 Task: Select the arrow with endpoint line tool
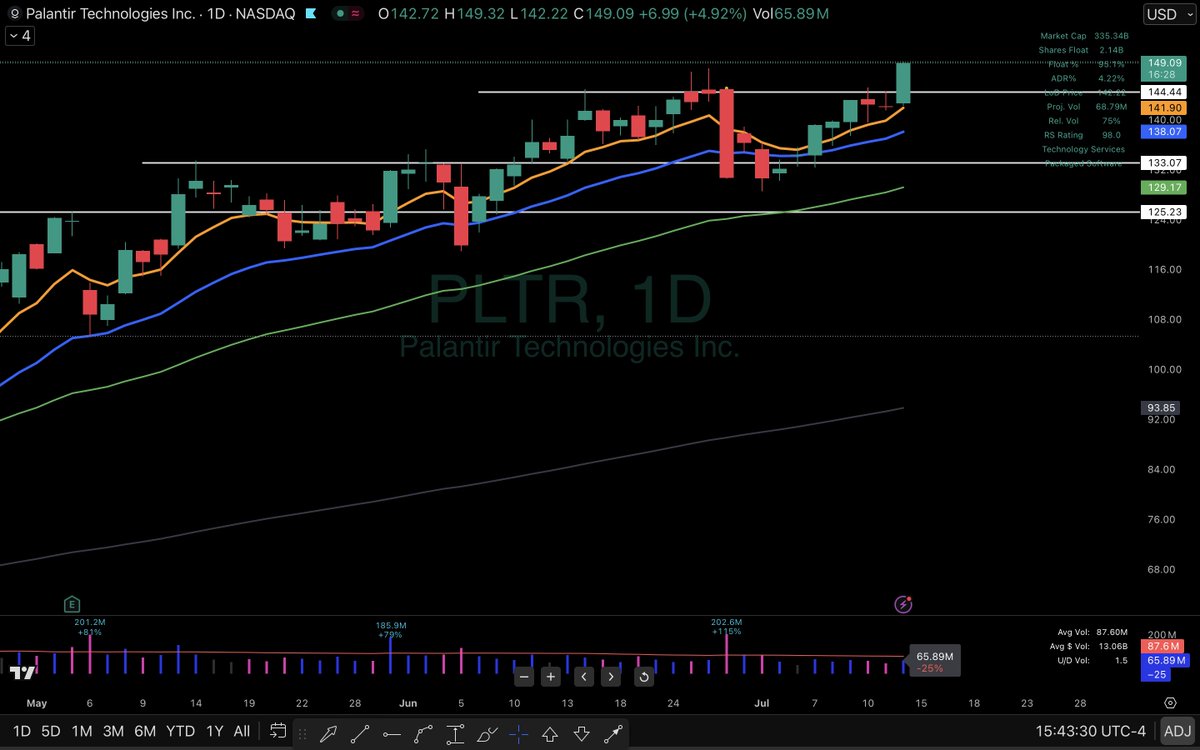[x=613, y=732]
